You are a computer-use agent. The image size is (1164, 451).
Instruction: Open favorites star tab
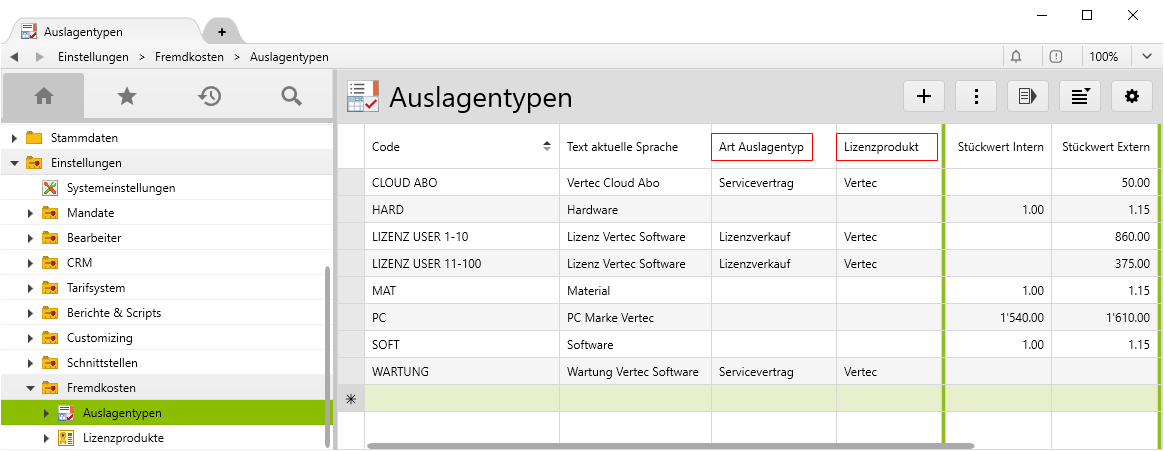(126, 96)
